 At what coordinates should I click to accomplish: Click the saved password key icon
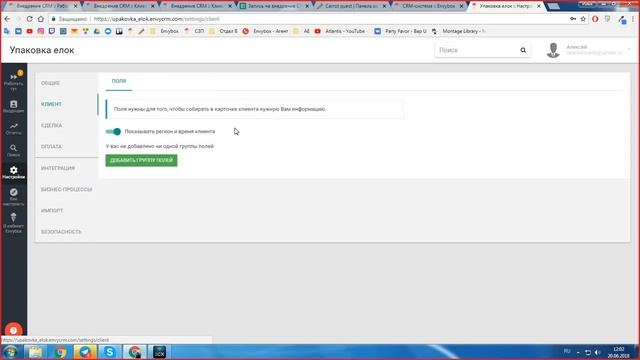click(x=573, y=19)
